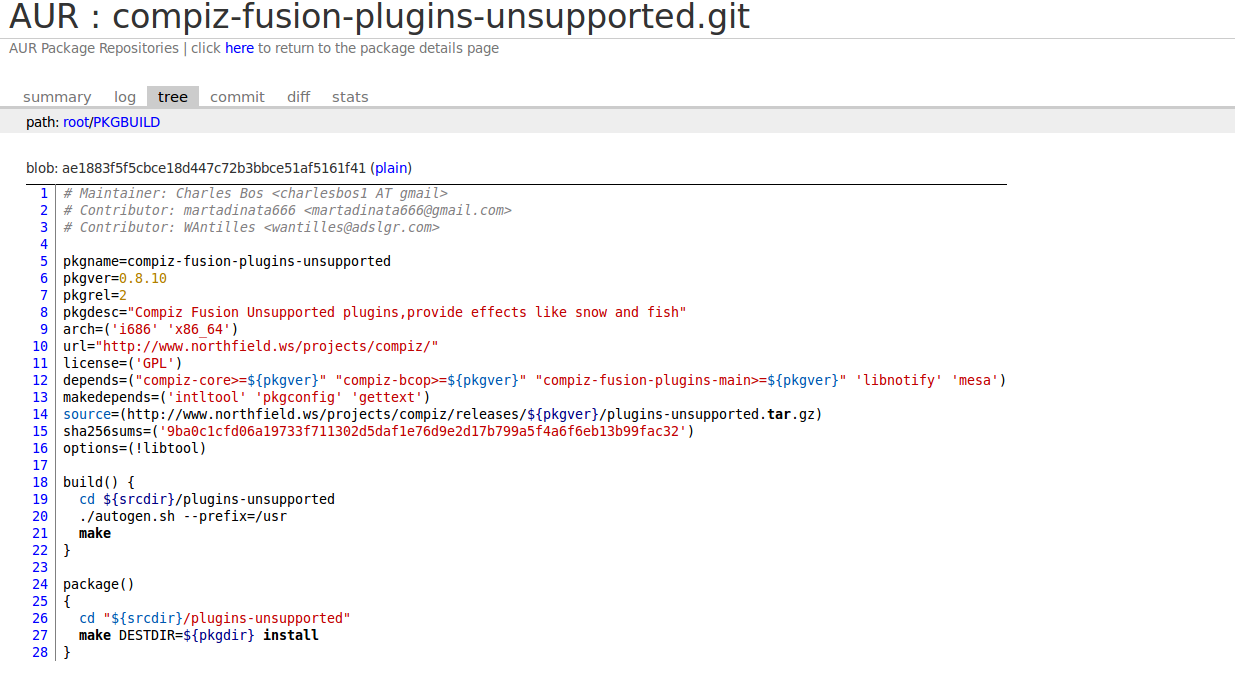Screen dimensions: 1235x685
Task: Jump to line number 1
Action: coord(44,193)
